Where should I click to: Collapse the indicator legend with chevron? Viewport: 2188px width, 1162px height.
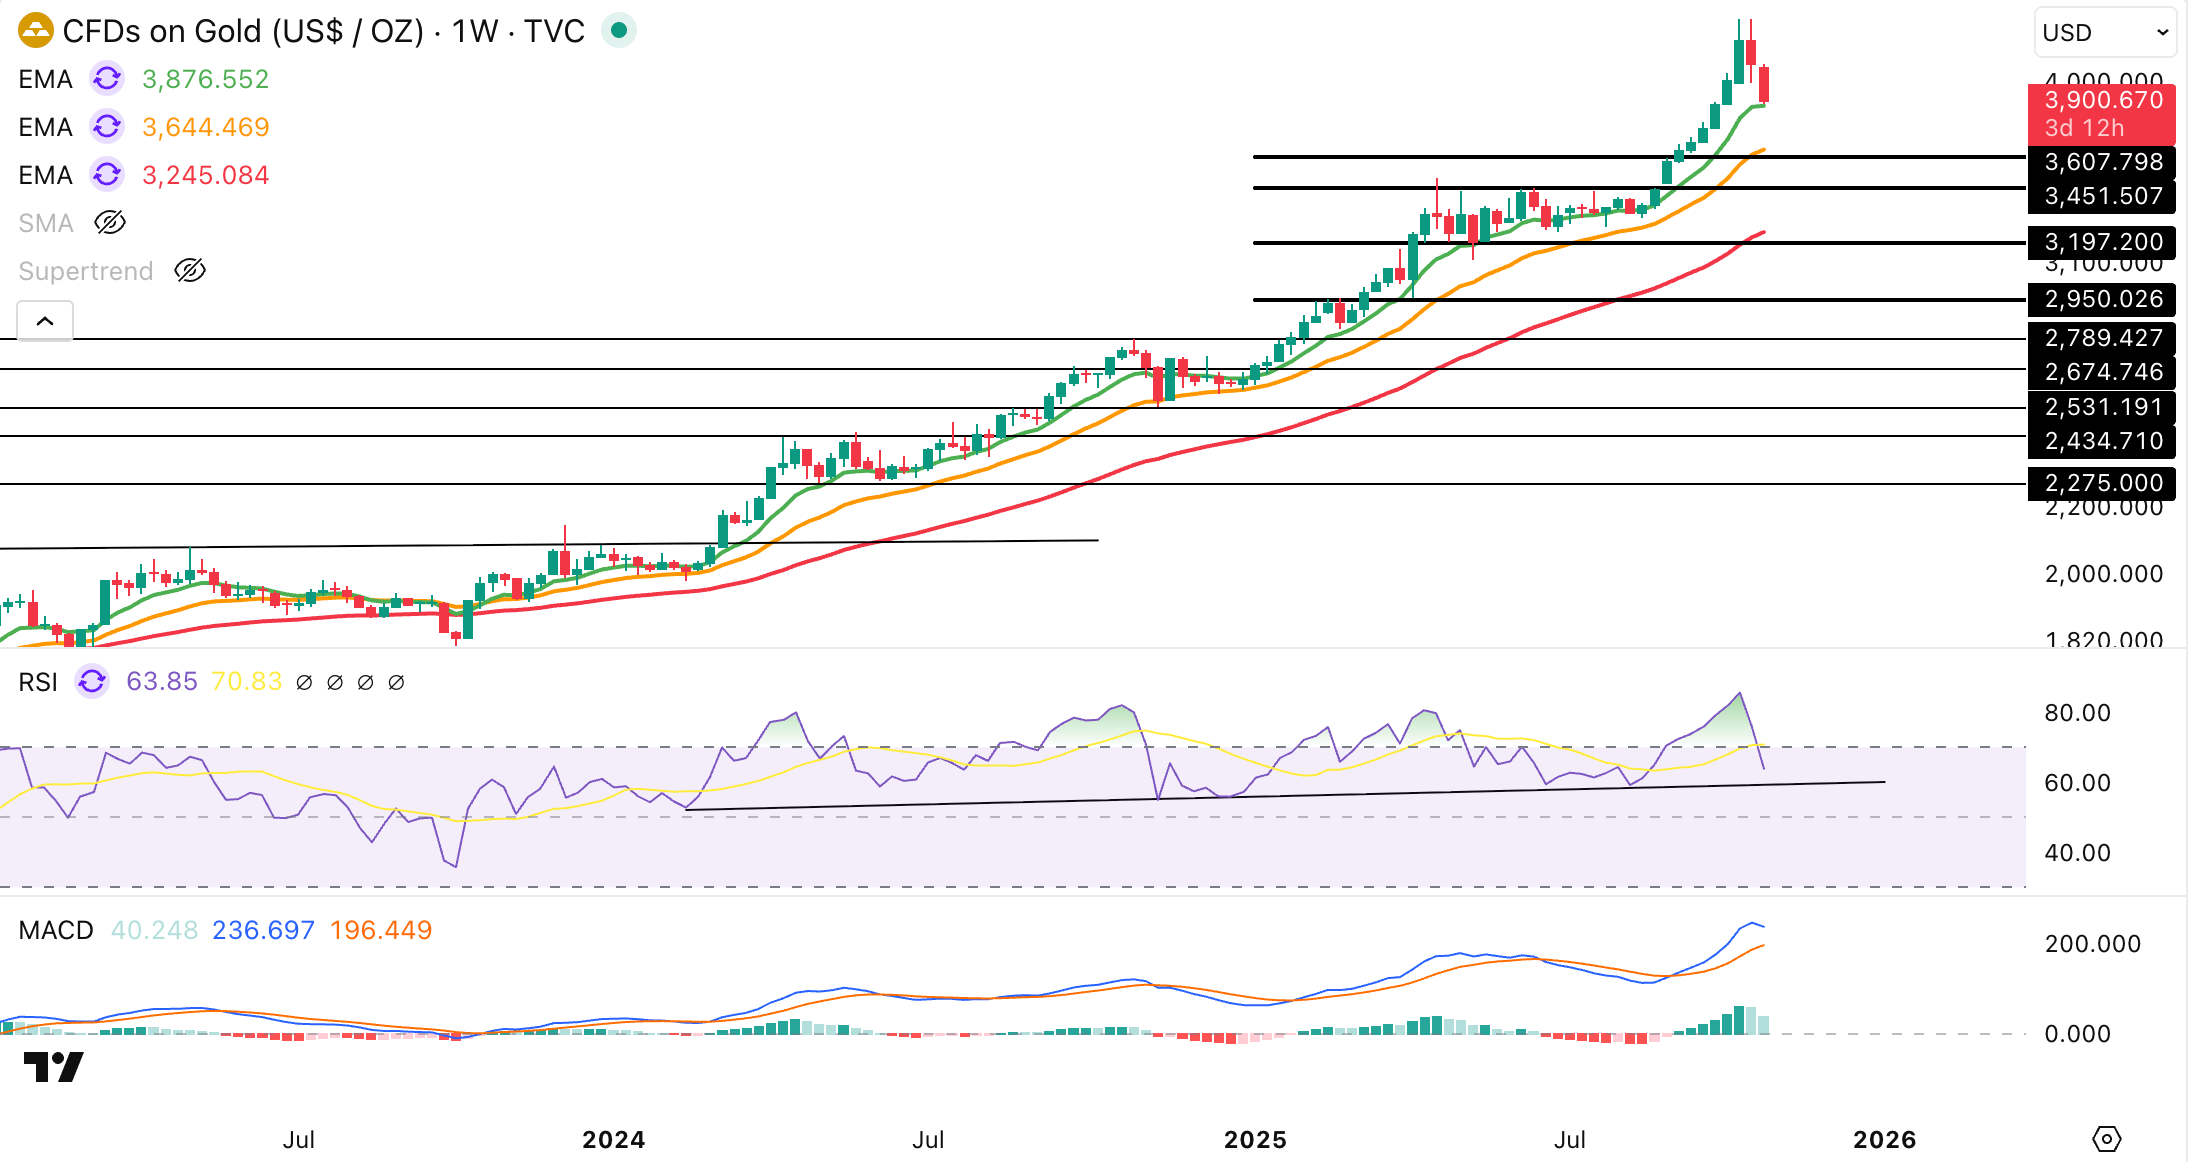[x=45, y=321]
